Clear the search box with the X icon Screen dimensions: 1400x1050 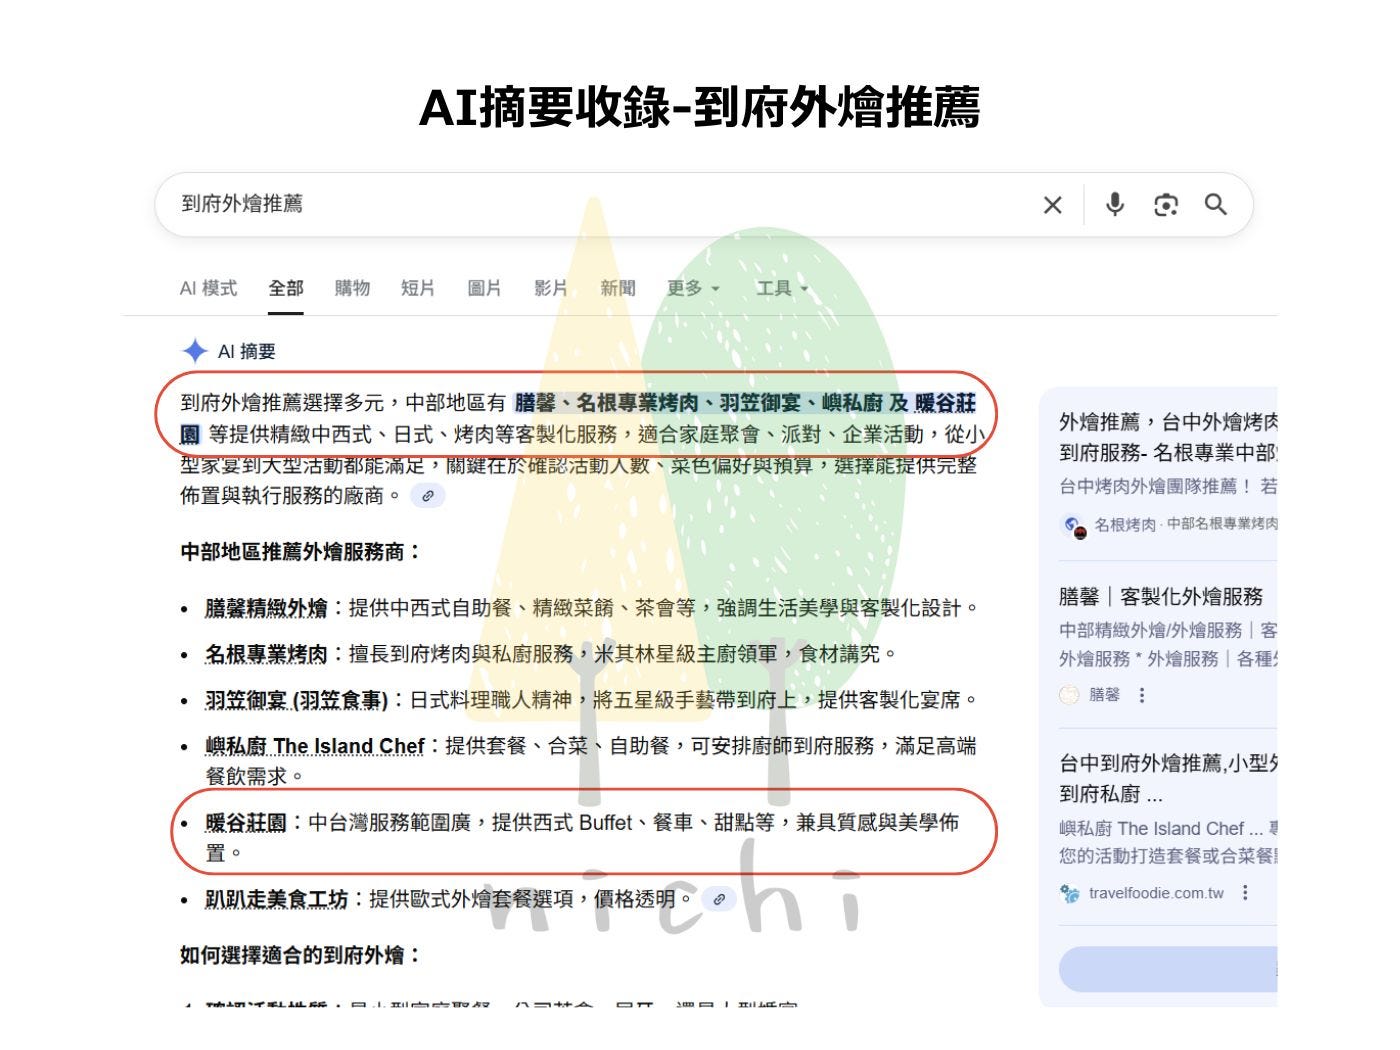point(1052,205)
